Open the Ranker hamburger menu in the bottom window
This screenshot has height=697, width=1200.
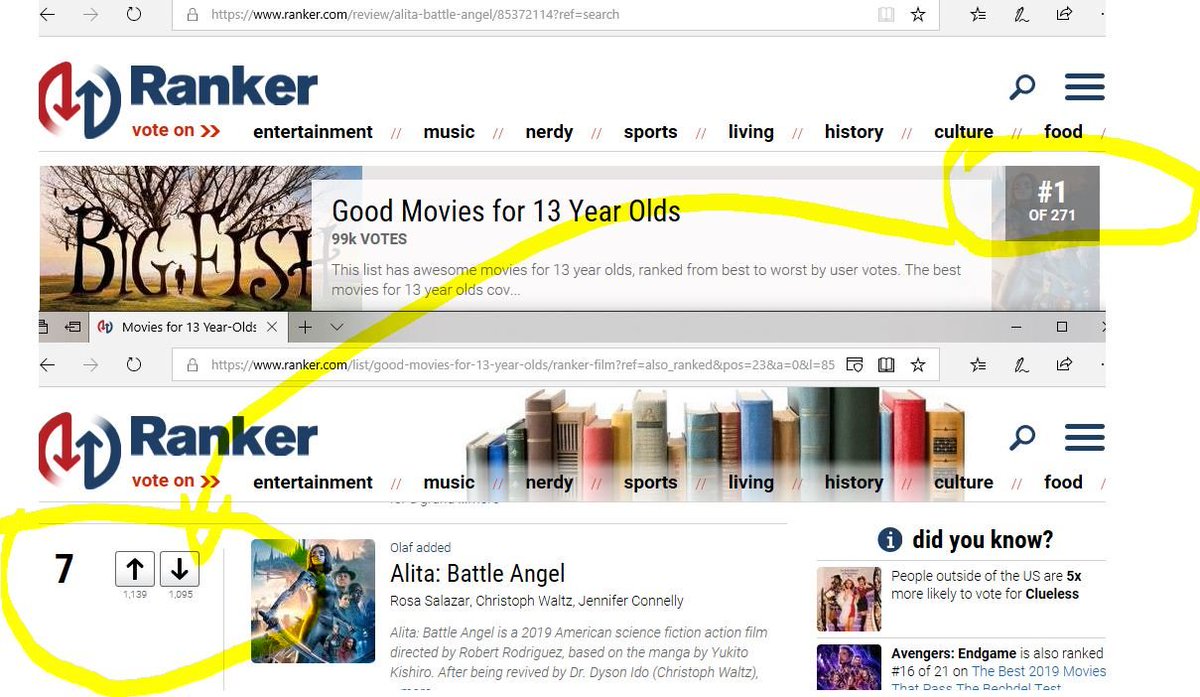(1085, 437)
